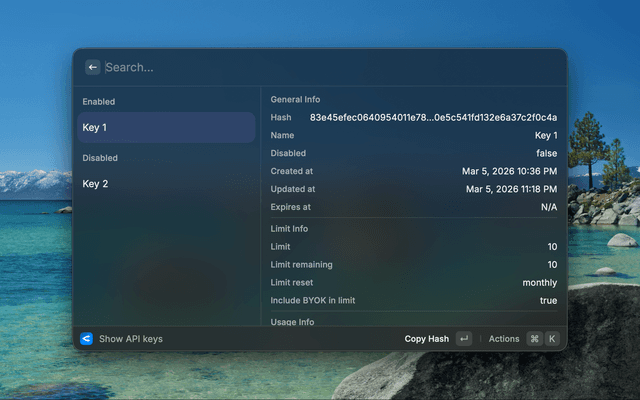This screenshot has height=400, width=640.
Task: Click the Limit reset monthly value
Action: tap(539, 283)
